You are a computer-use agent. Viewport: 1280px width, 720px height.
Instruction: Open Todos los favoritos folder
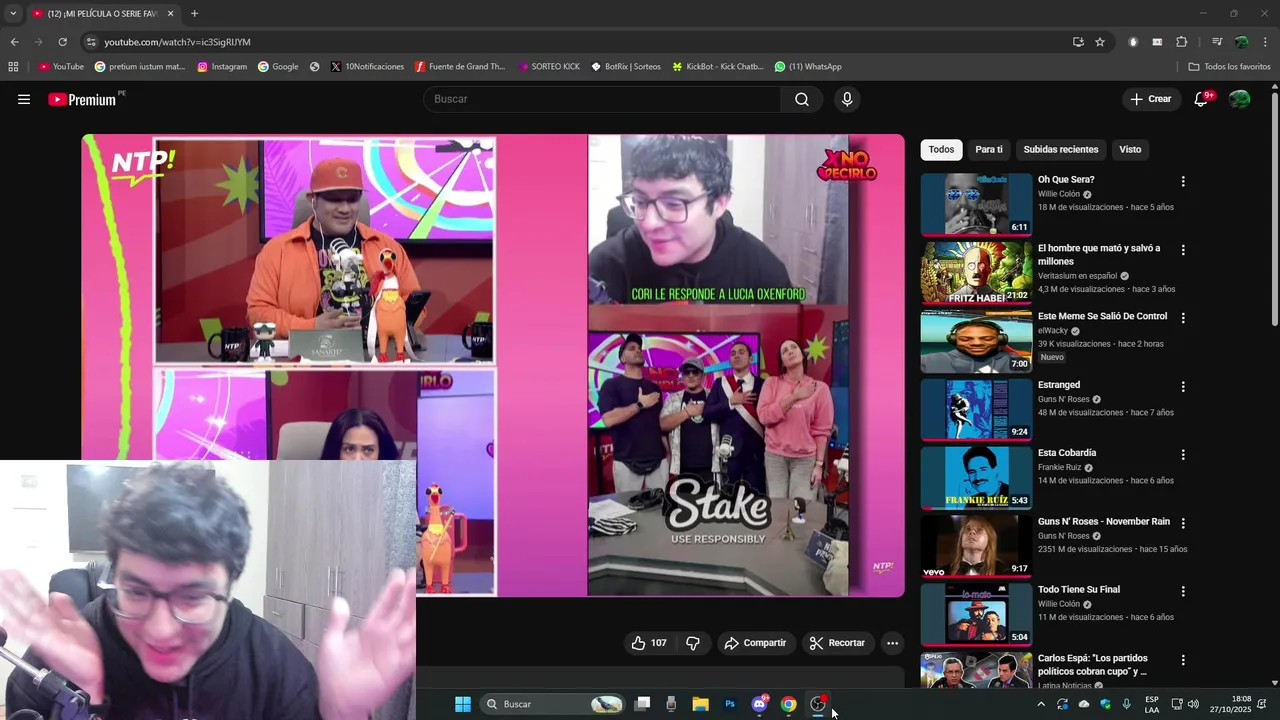[1229, 67]
